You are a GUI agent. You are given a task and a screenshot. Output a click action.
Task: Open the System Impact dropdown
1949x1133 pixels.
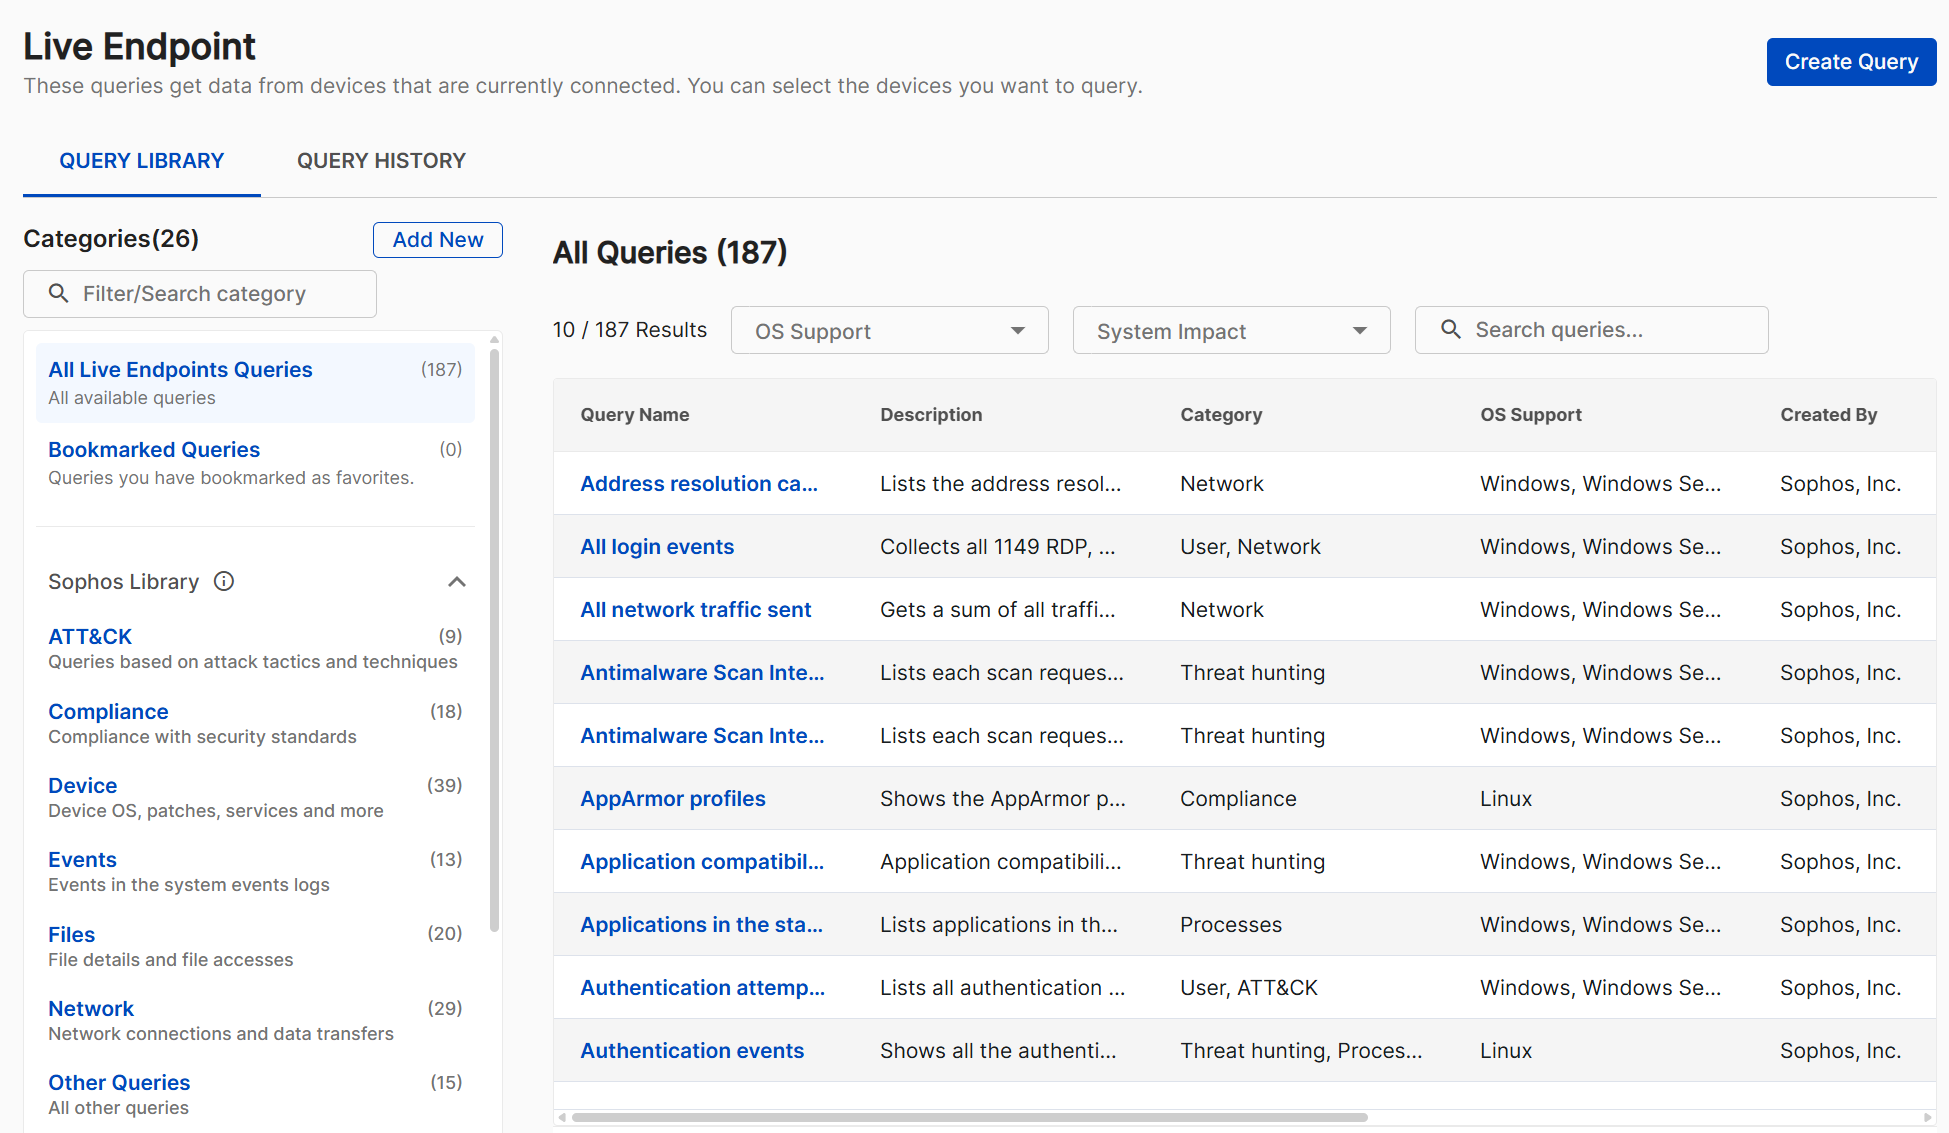point(1231,330)
